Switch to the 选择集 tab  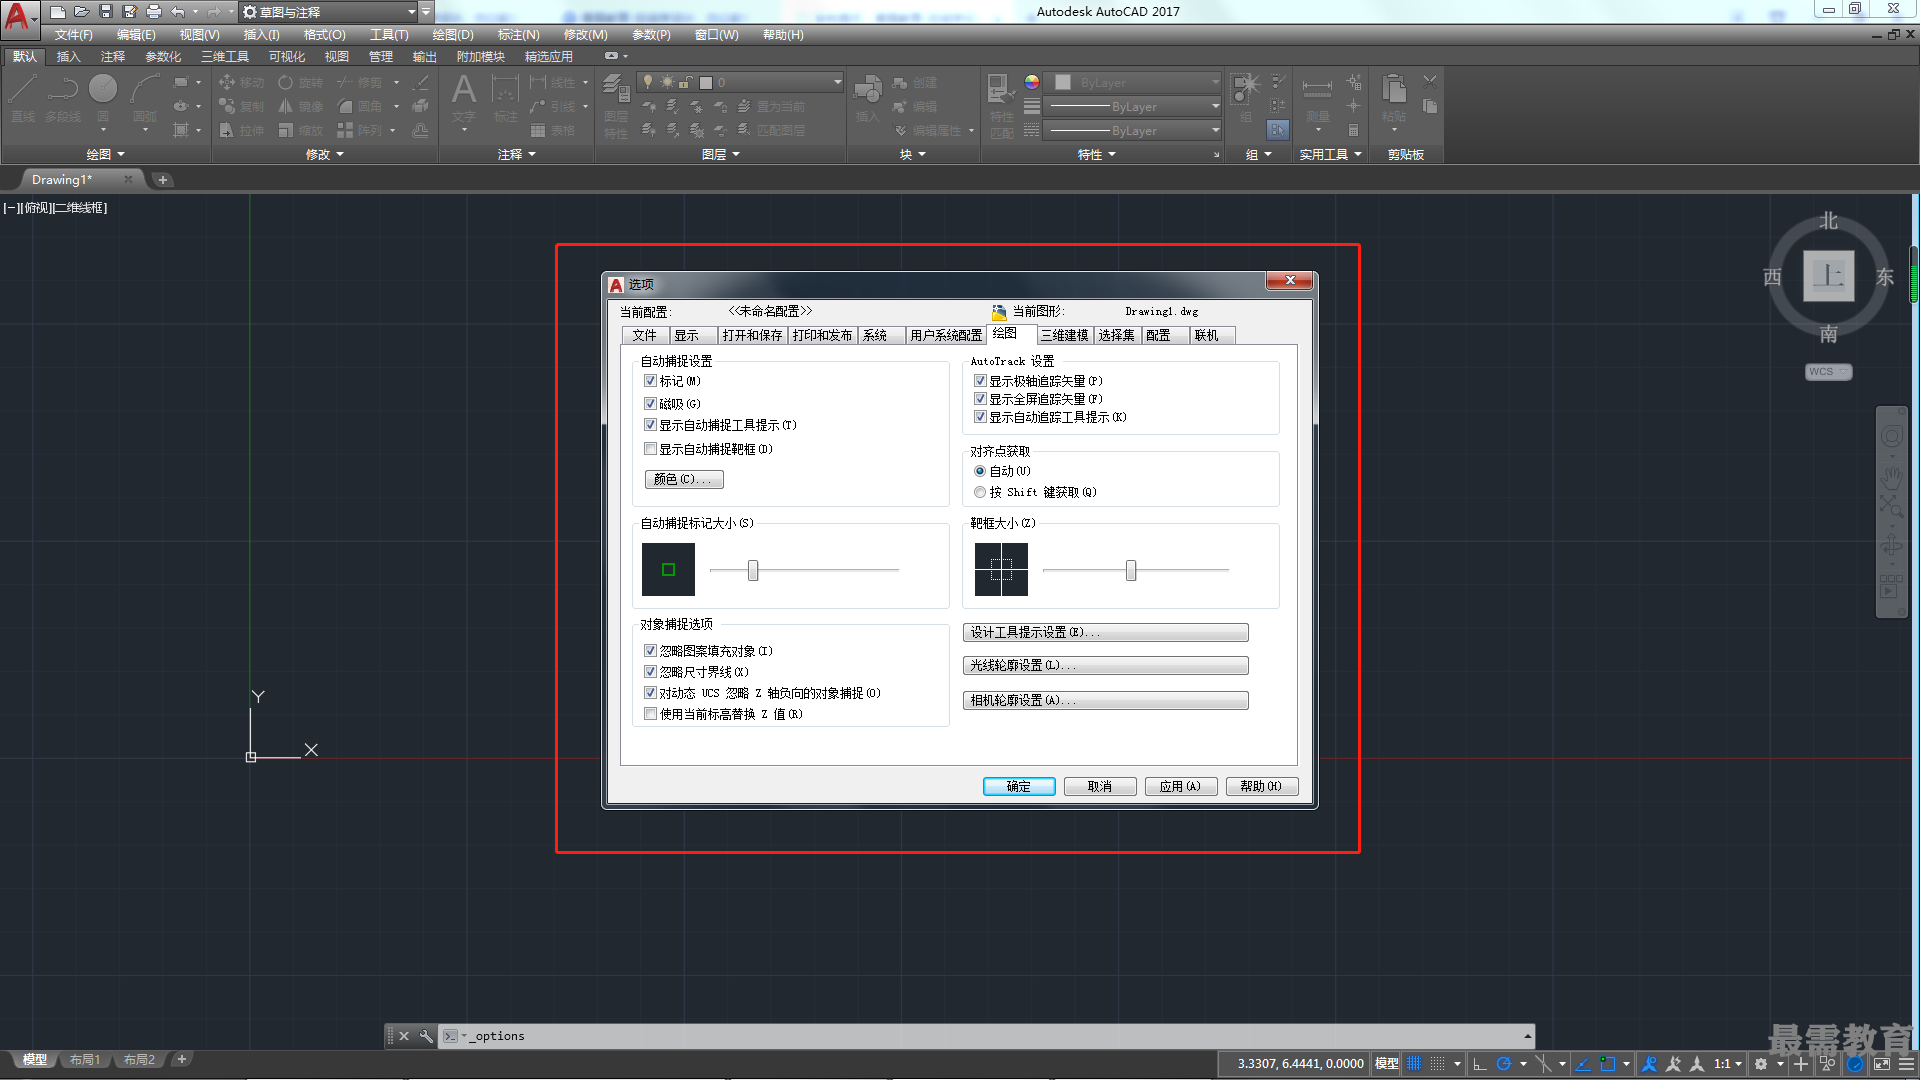1117,335
